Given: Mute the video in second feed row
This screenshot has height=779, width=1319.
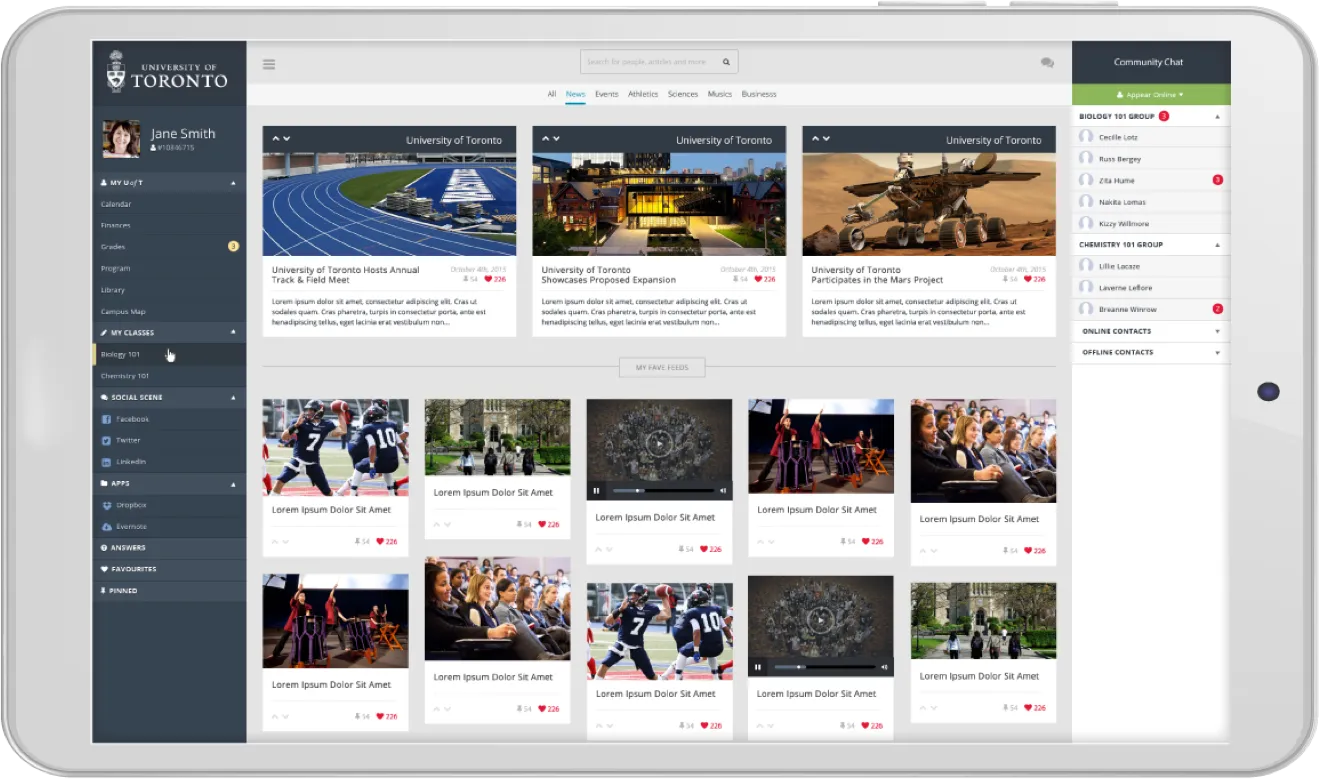Looking at the screenshot, I should [x=884, y=667].
